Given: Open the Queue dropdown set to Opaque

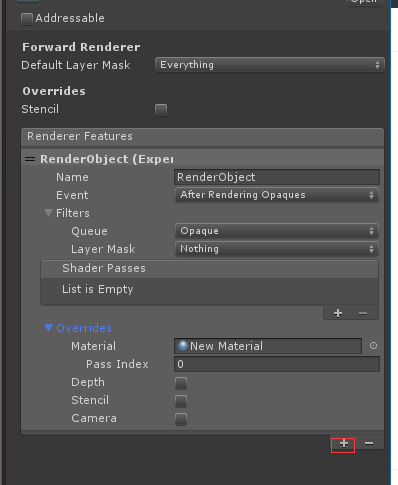Looking at the screenshot, I should [277, 231].
